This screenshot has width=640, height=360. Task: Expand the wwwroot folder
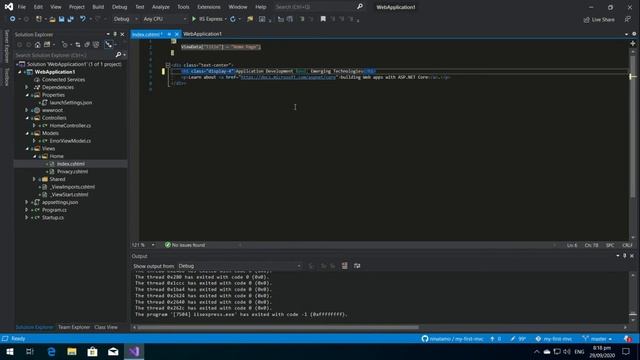(x=27, y=110)
